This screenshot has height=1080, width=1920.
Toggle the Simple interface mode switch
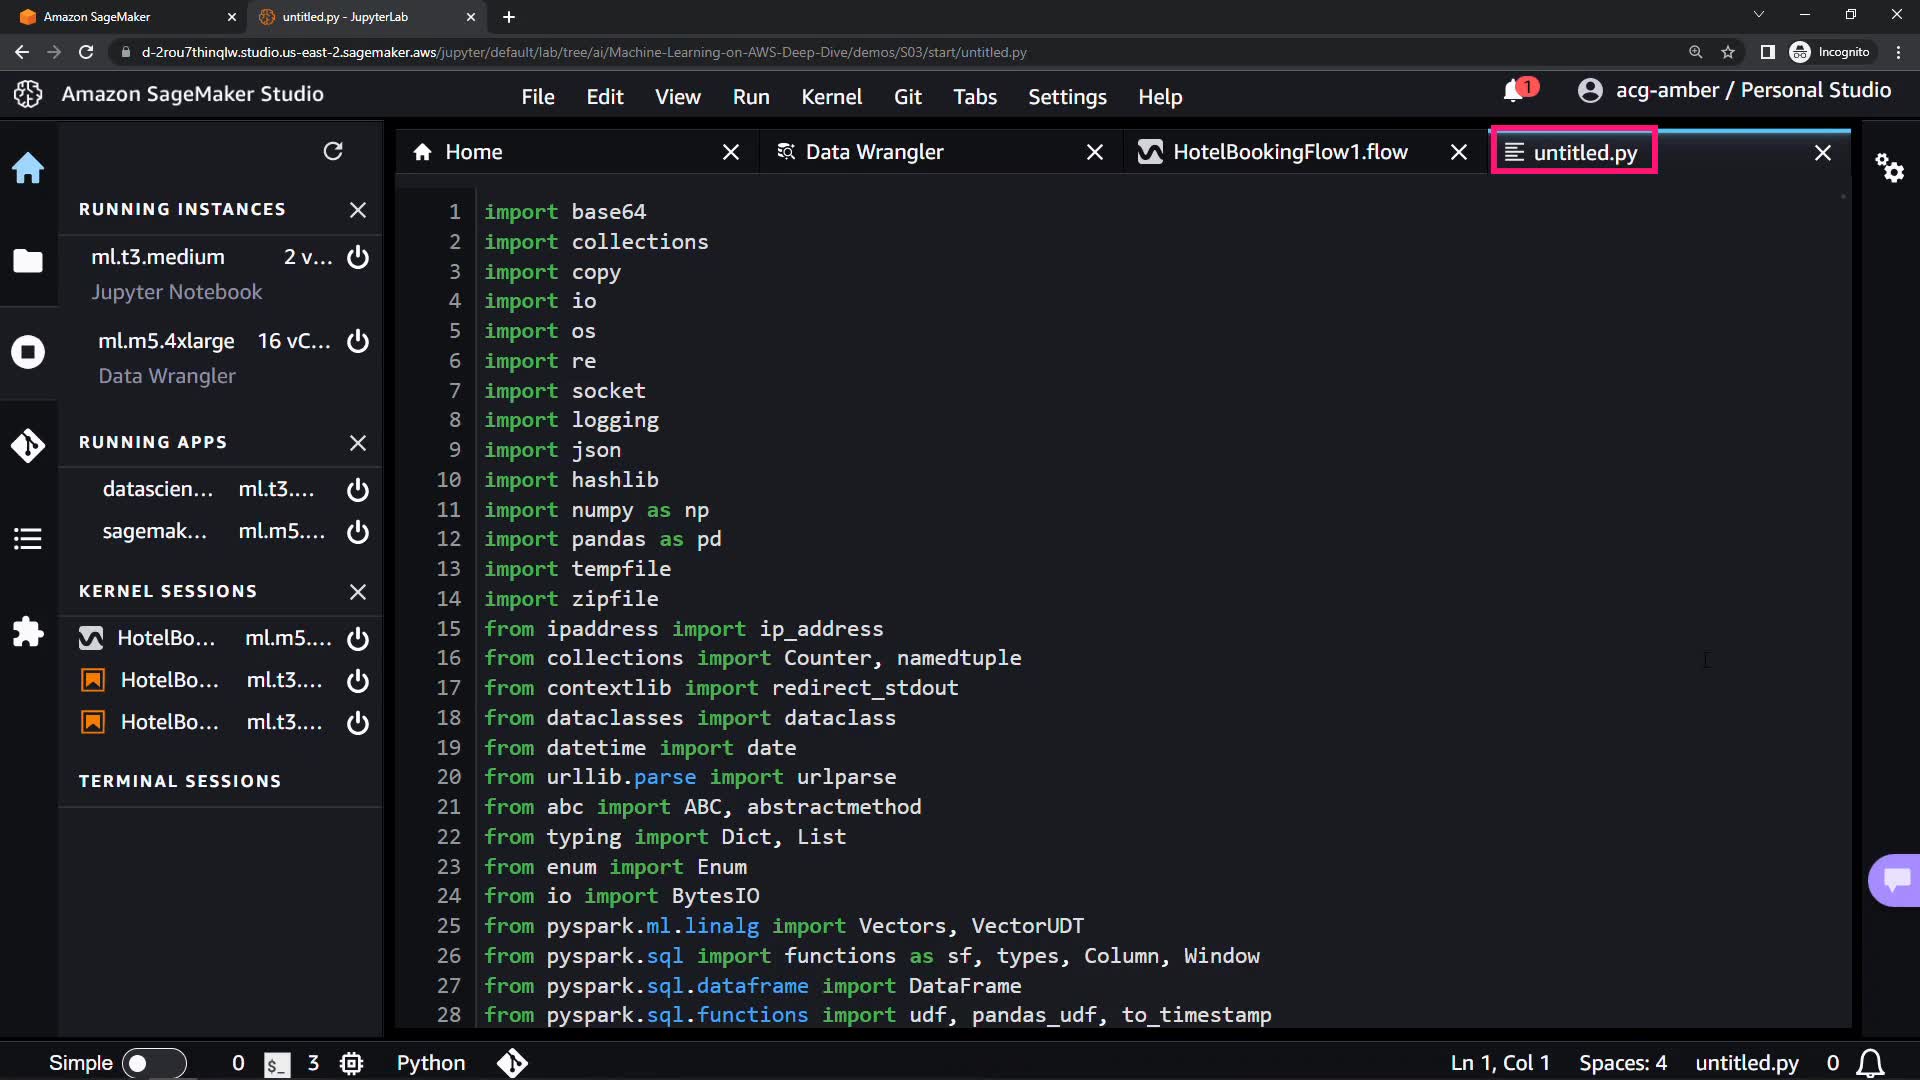(153, 1063)
